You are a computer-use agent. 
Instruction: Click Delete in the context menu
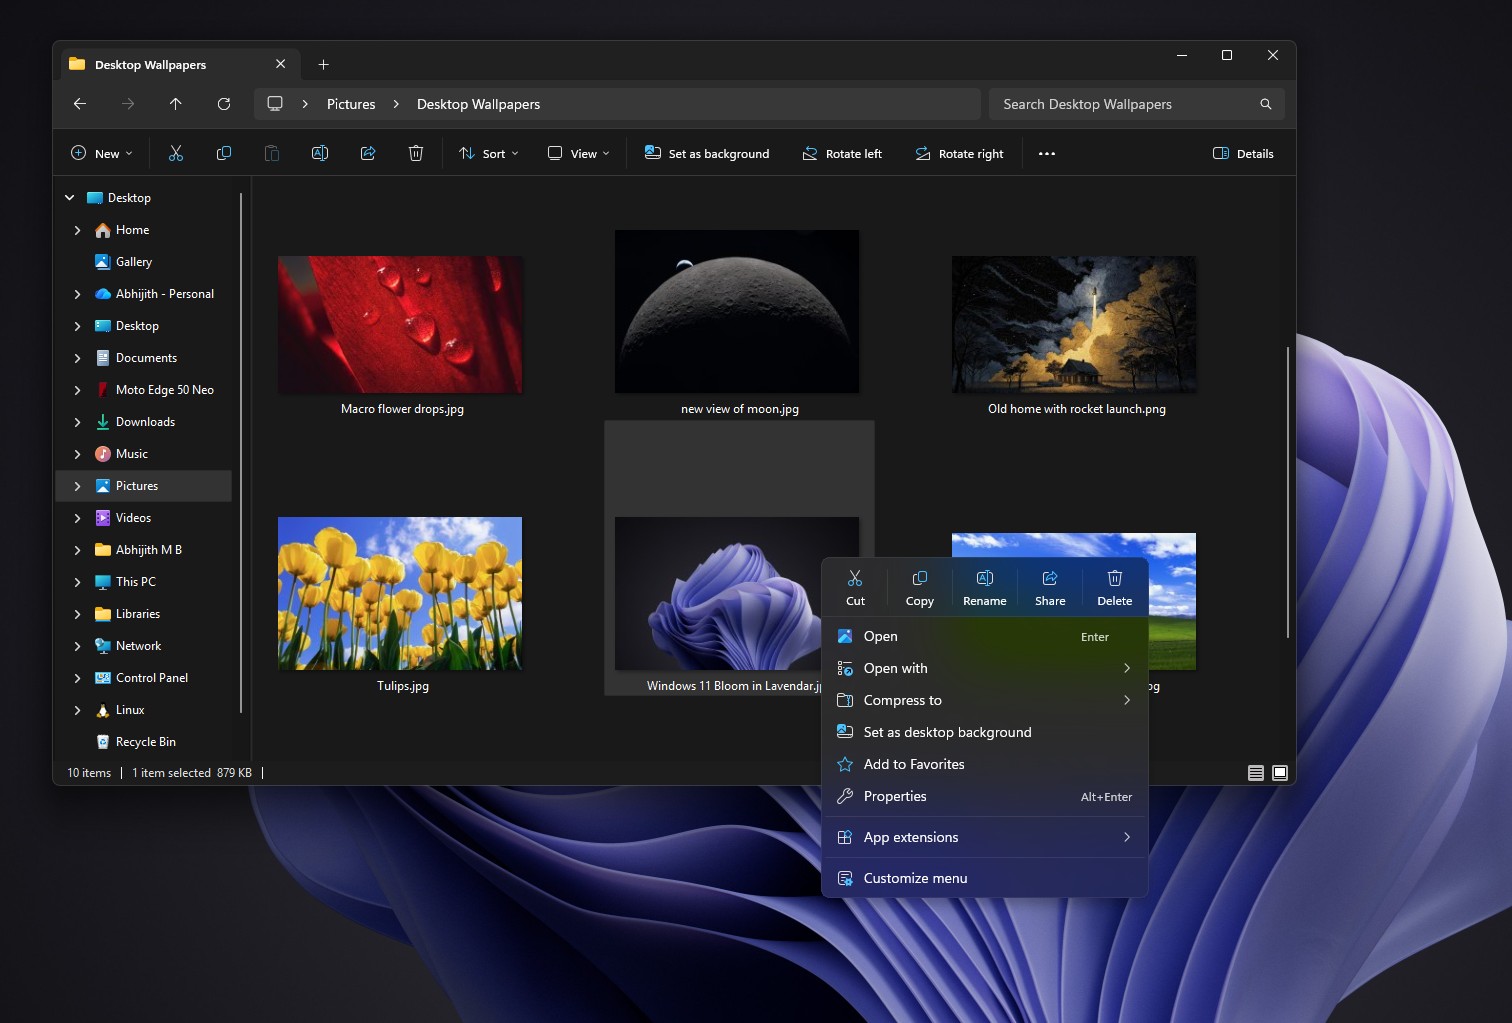(x=1115, y=588)
